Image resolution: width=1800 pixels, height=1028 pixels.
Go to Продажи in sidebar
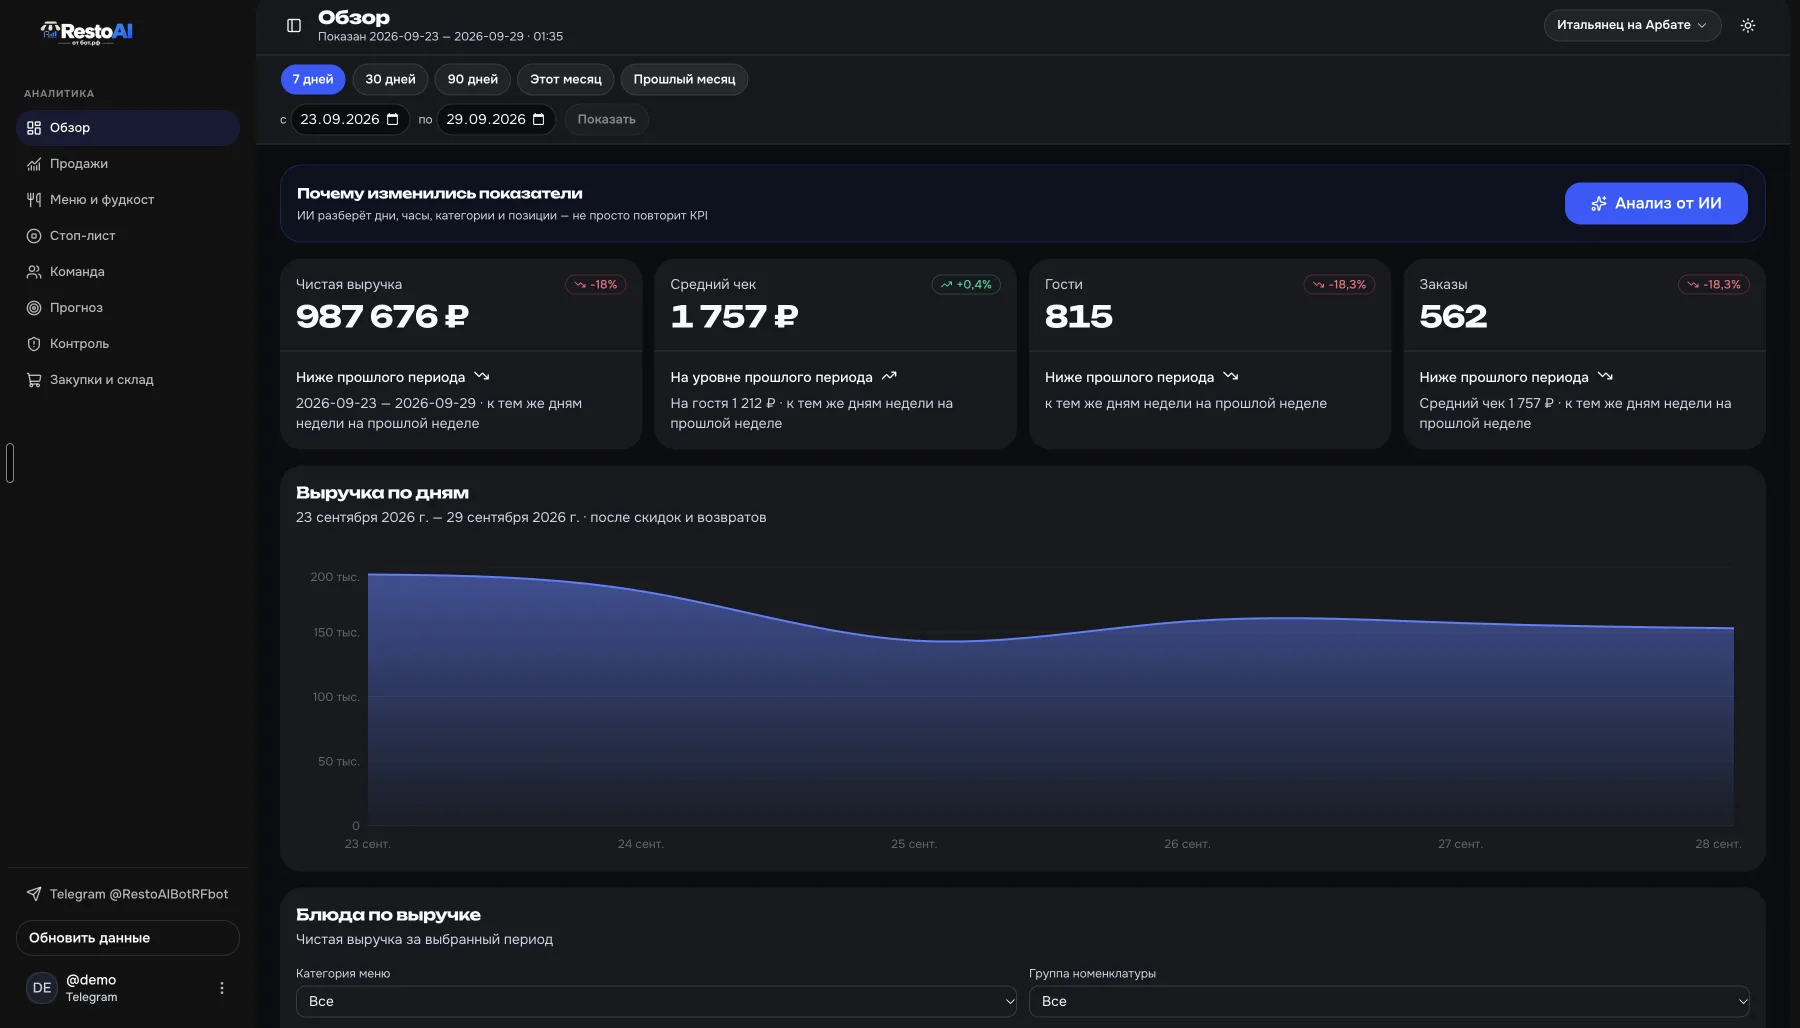click(x=128, y=164)
